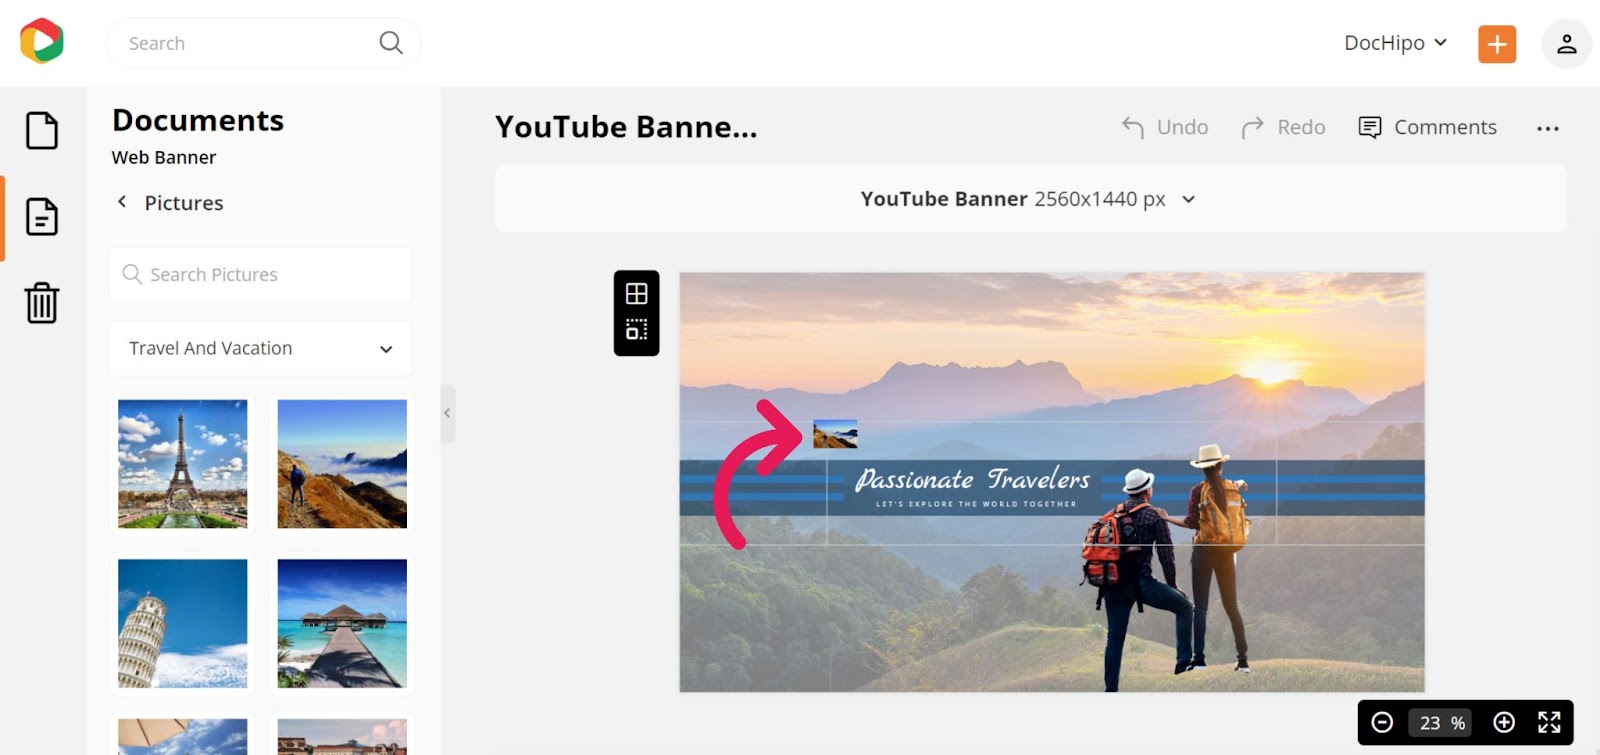Select the Leaning Tower of Pisa thumbnail
Image resolution: width=1600 pixels, height=755 pixels.
click(183, 623)
